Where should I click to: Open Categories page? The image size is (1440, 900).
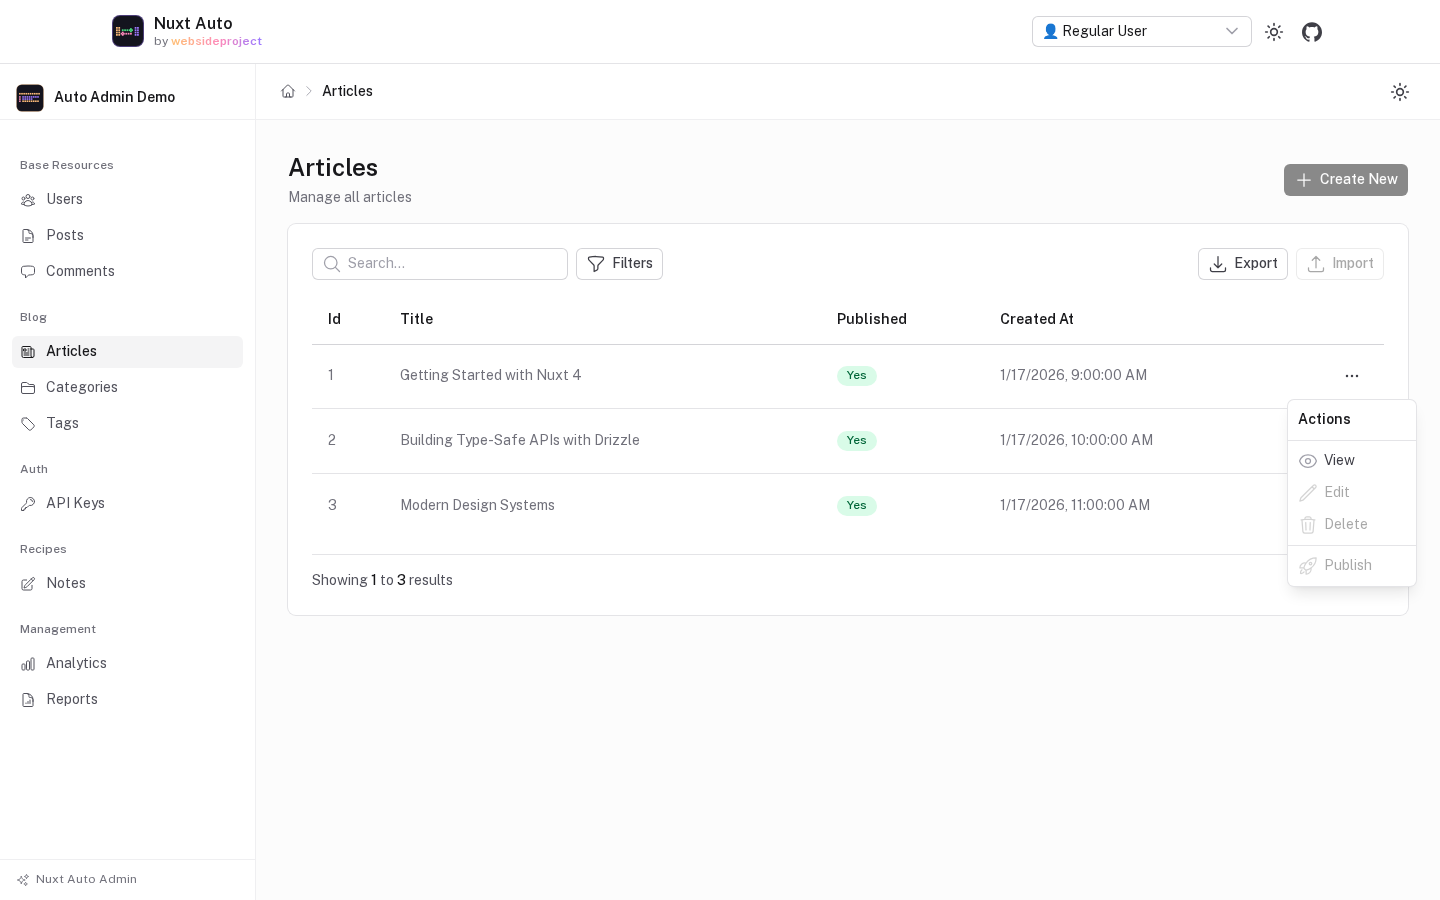click(127, 387)
